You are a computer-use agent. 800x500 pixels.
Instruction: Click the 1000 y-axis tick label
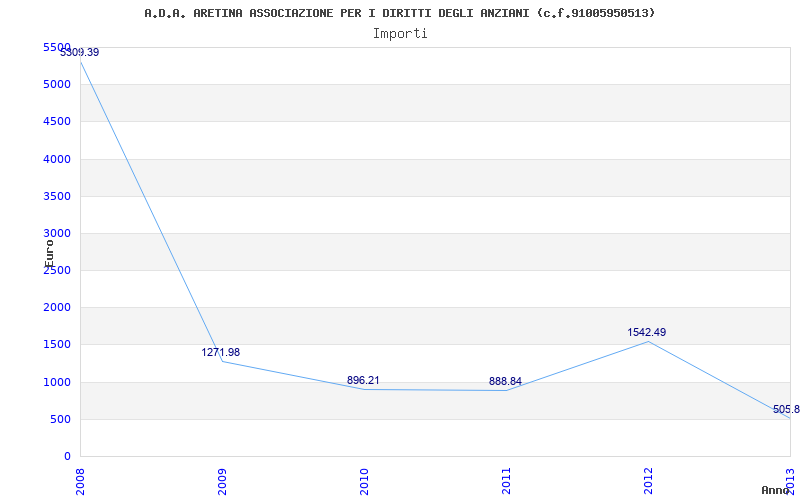pos(57,382)
